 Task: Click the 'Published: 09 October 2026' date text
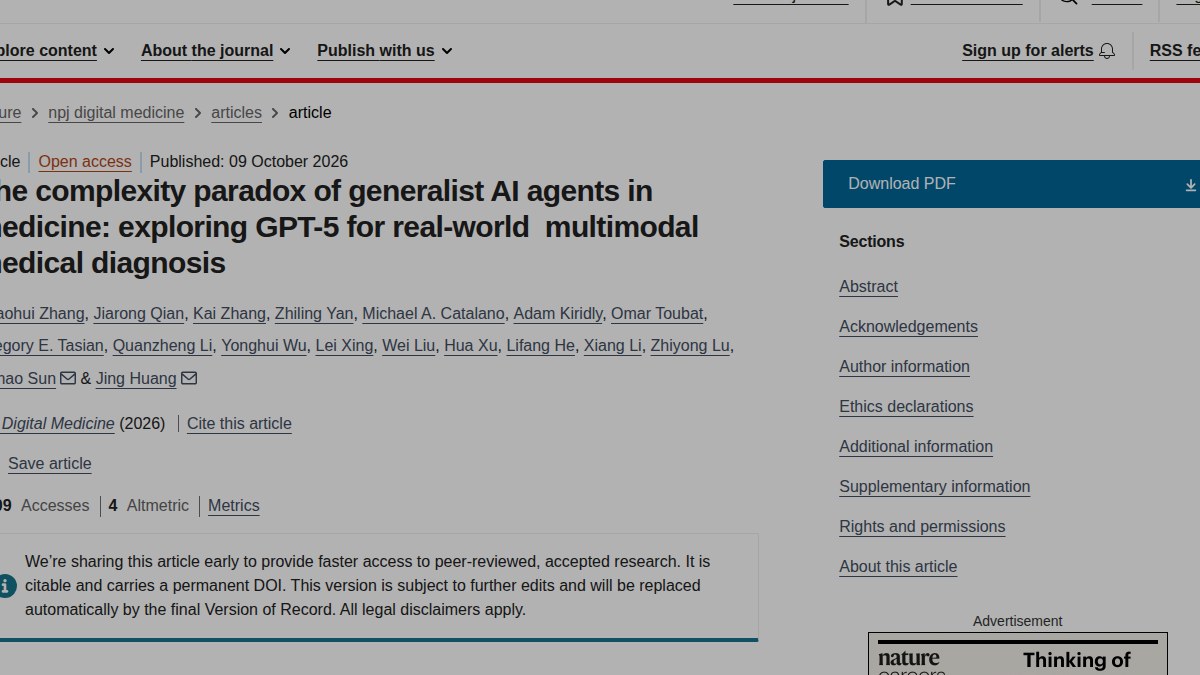(x=249, y=162)
